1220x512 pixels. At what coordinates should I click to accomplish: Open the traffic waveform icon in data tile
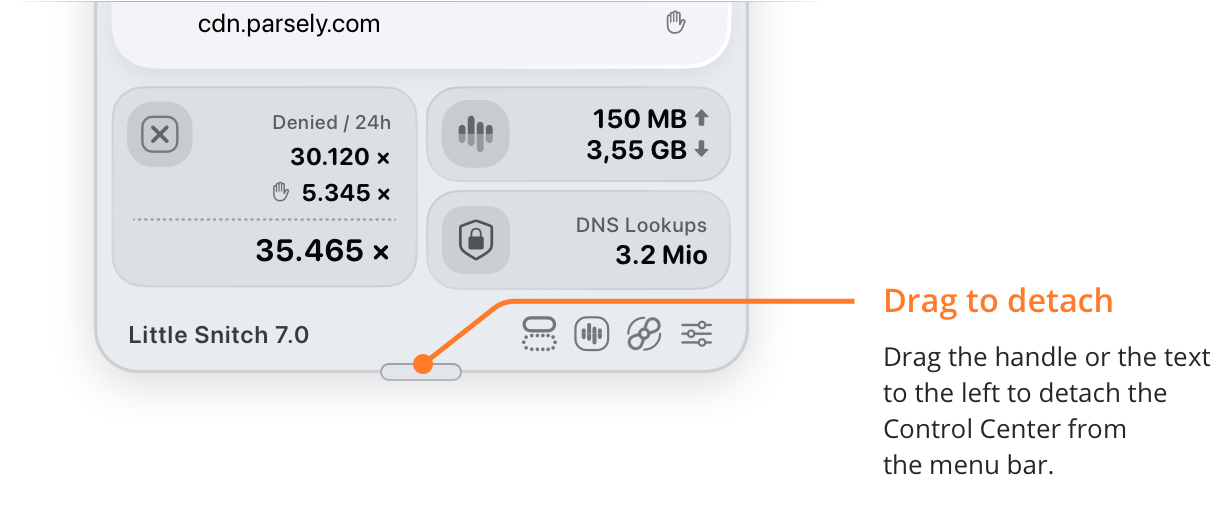pyautogui.click(x=476, y=134)
